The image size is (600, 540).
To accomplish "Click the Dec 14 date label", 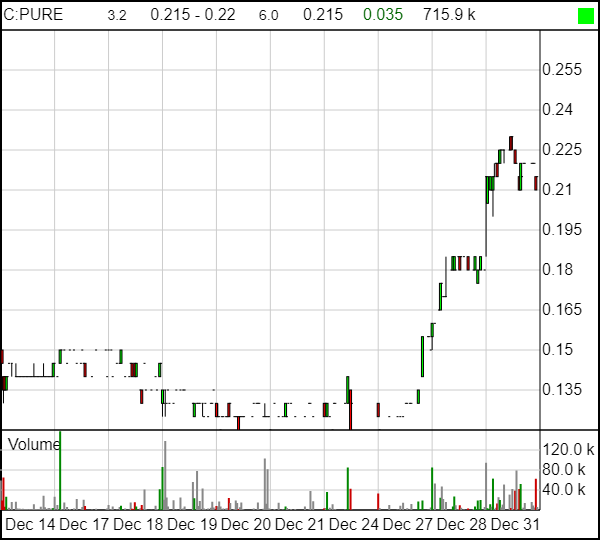I will coord(30,524).
